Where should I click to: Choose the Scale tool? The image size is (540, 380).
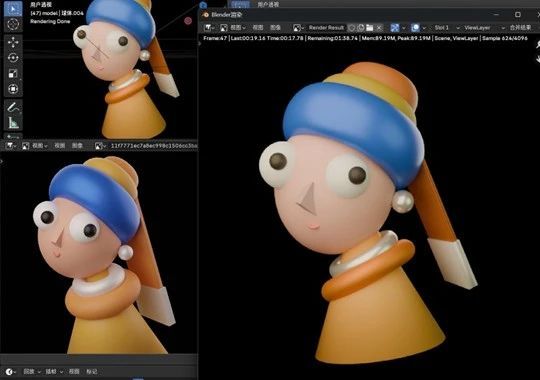[x=13, y=73]
